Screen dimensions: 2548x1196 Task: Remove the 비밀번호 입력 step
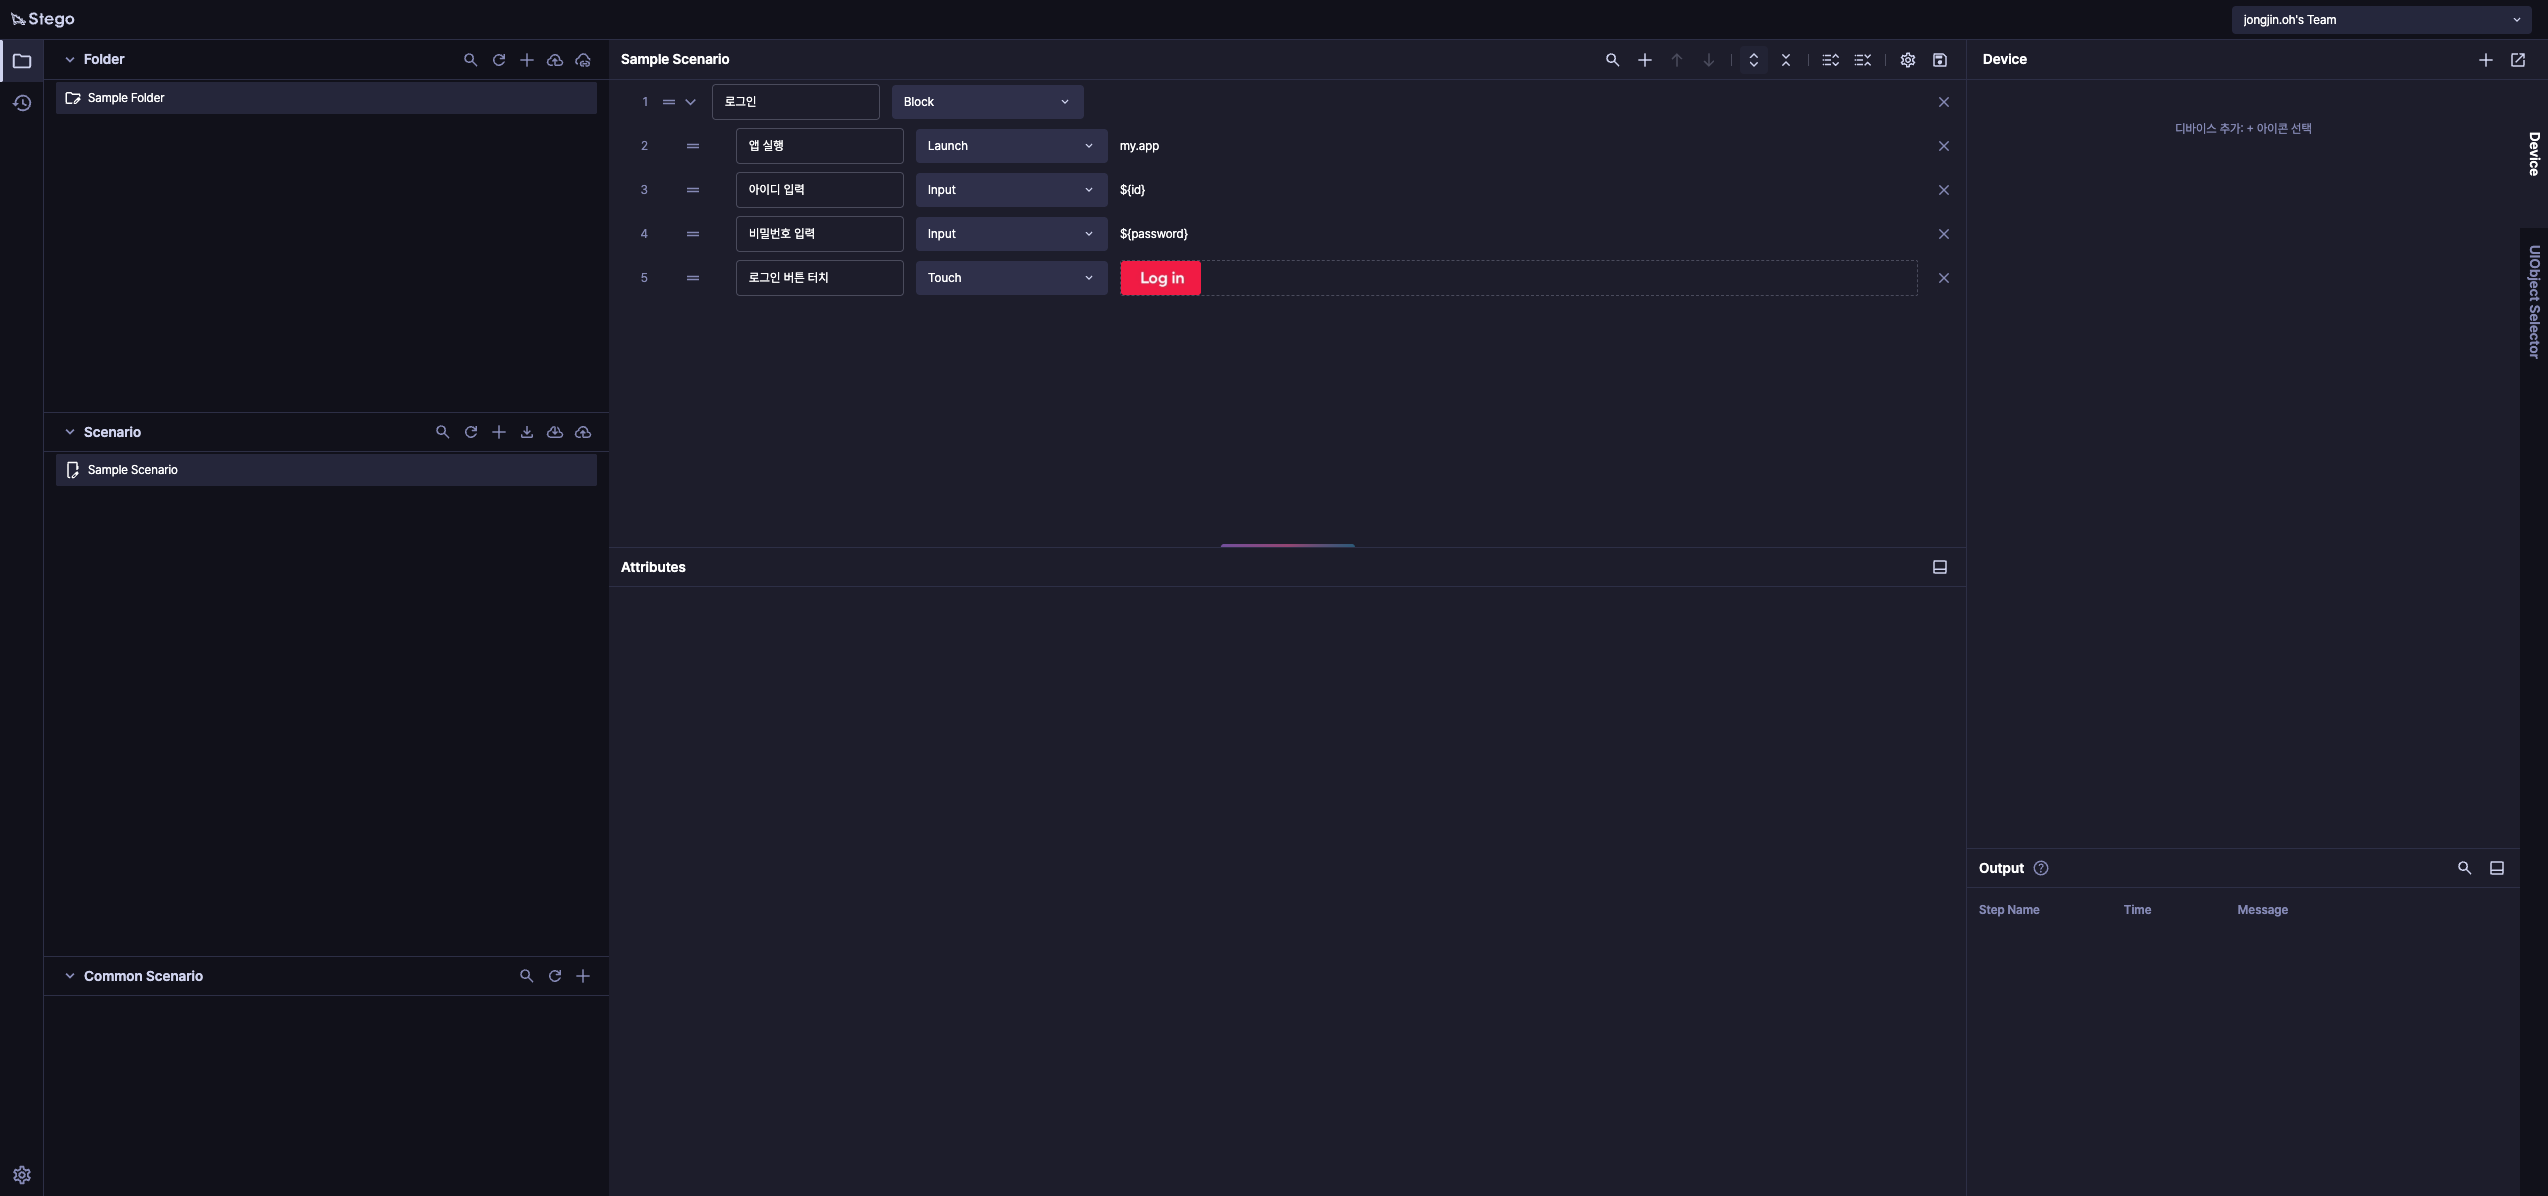pyautogui.click(x=1944, y=234)
